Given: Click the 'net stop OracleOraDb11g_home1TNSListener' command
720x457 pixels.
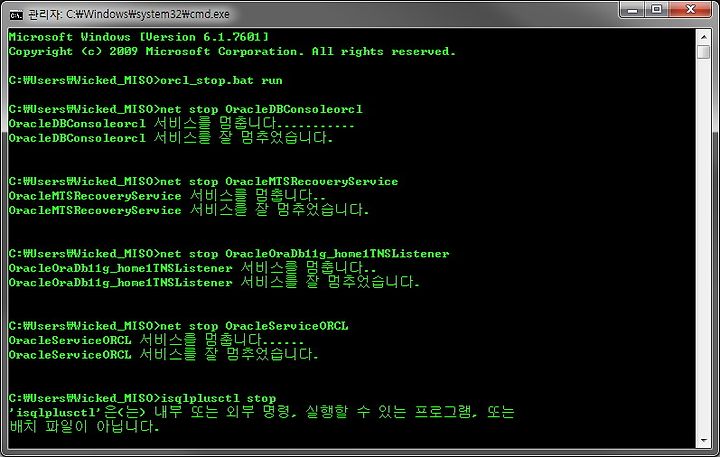Looking at the screenshot, I should tap(229, 254).
